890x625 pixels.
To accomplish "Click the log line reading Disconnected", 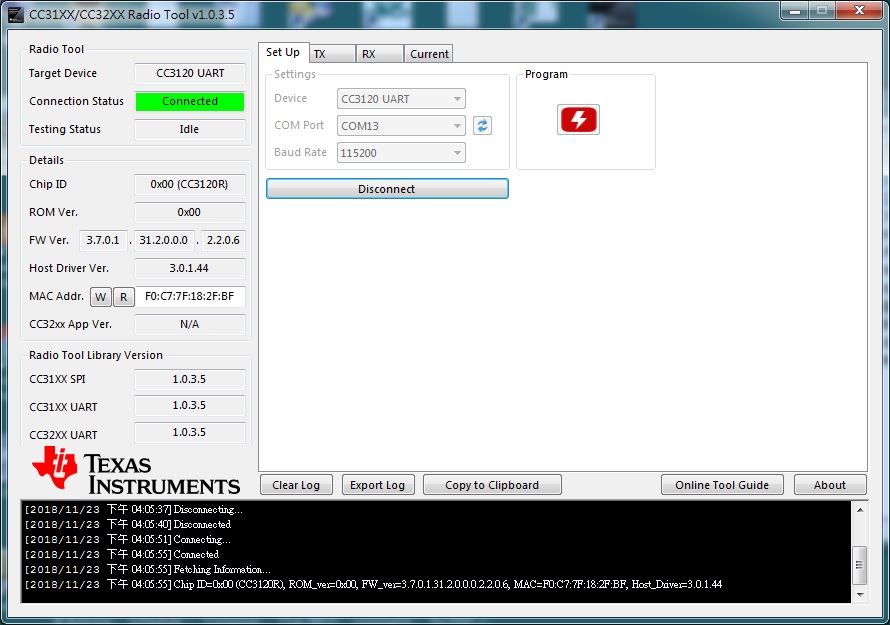I will pyautogui.click(x=127, y=524).
